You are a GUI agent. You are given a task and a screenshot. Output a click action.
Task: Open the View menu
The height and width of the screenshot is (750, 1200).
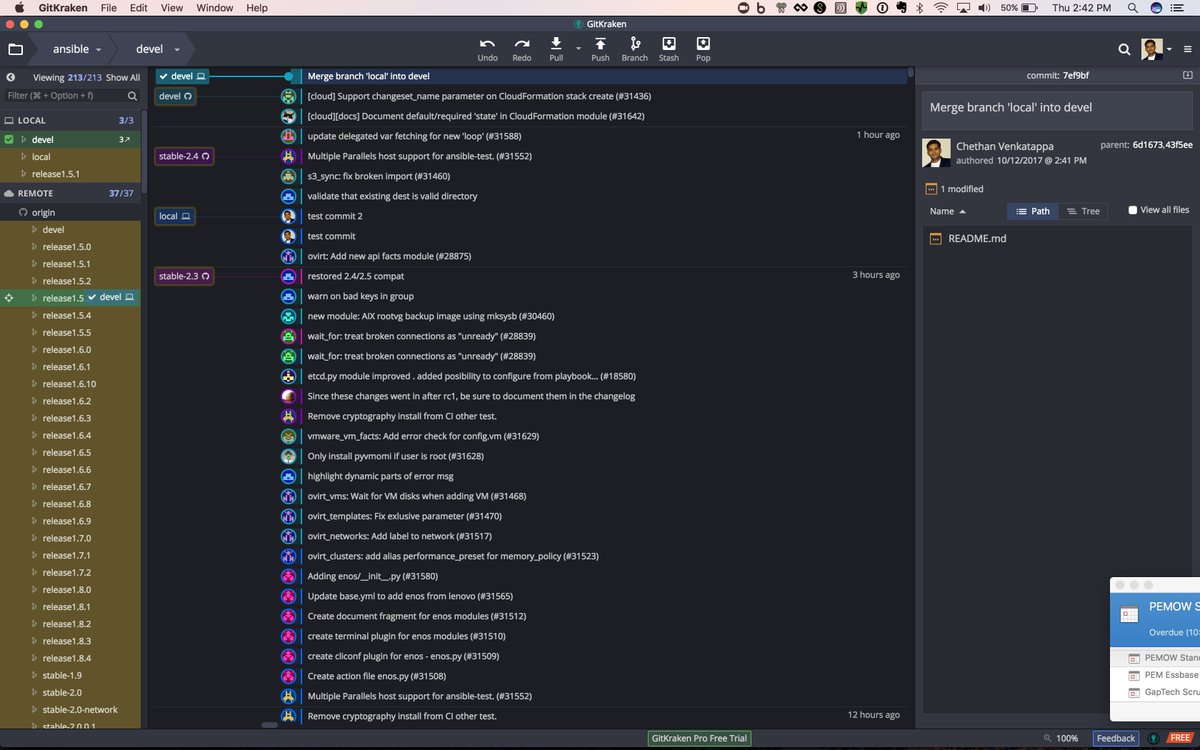point(172,8)
